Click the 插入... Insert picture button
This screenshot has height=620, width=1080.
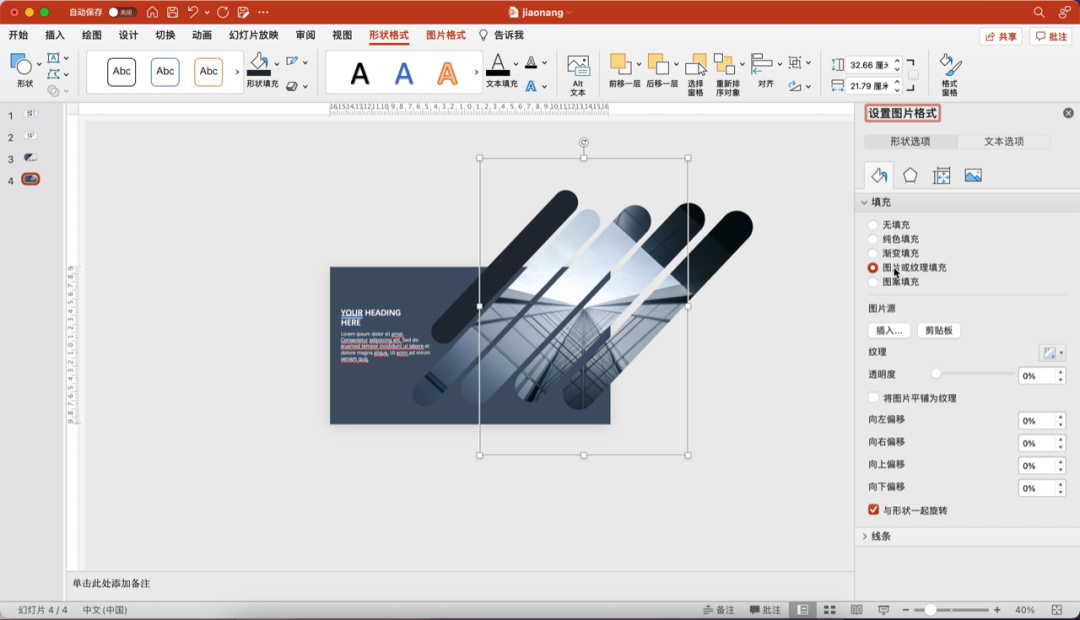point(889,331)
